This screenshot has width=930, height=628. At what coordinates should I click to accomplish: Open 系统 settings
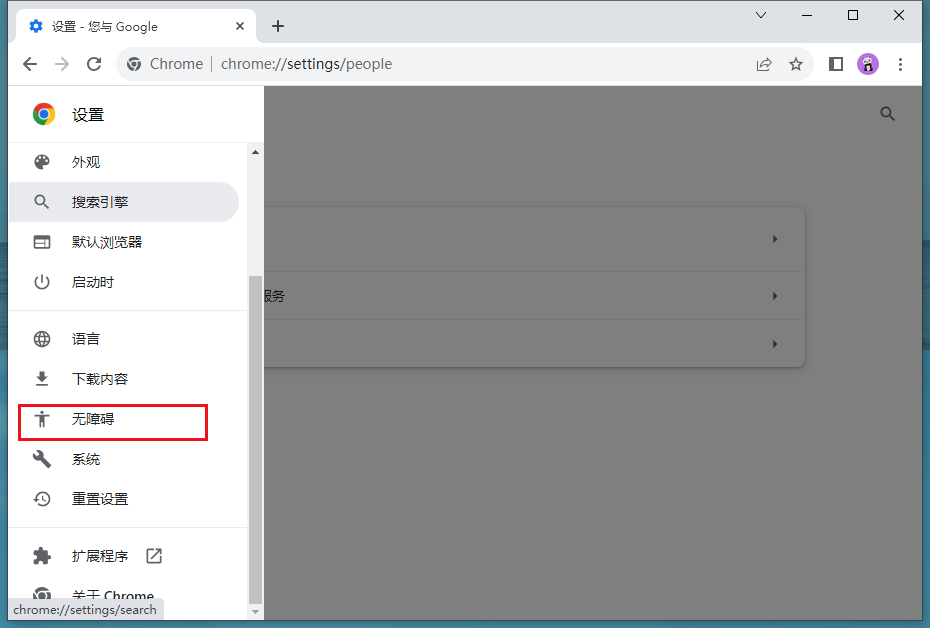(124, 458)
